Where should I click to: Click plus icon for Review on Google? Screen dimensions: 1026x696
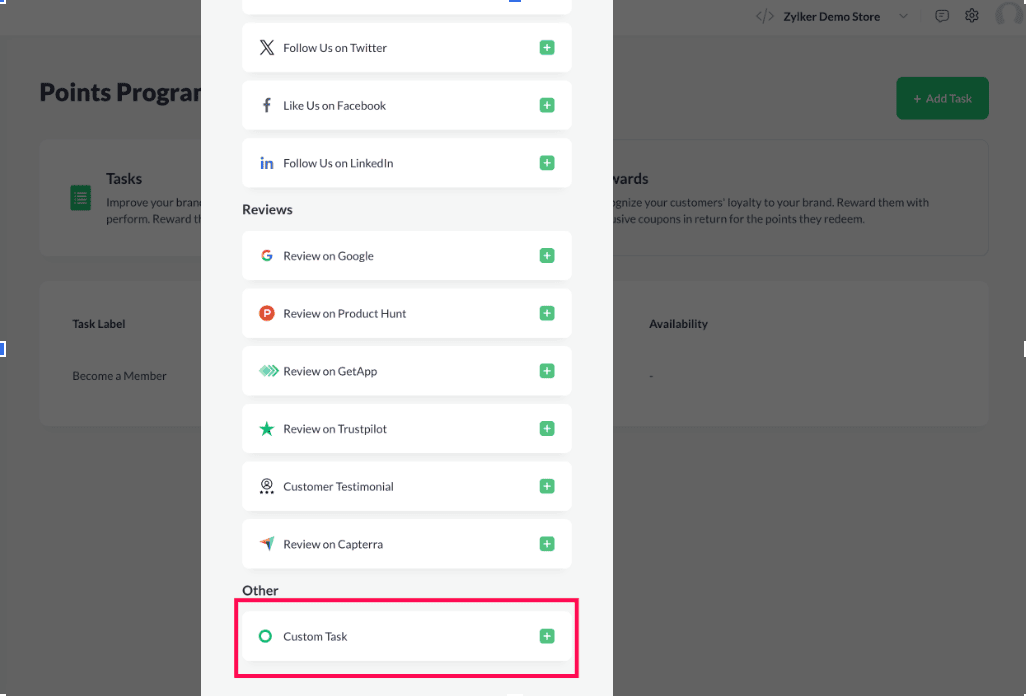(547, 256)
